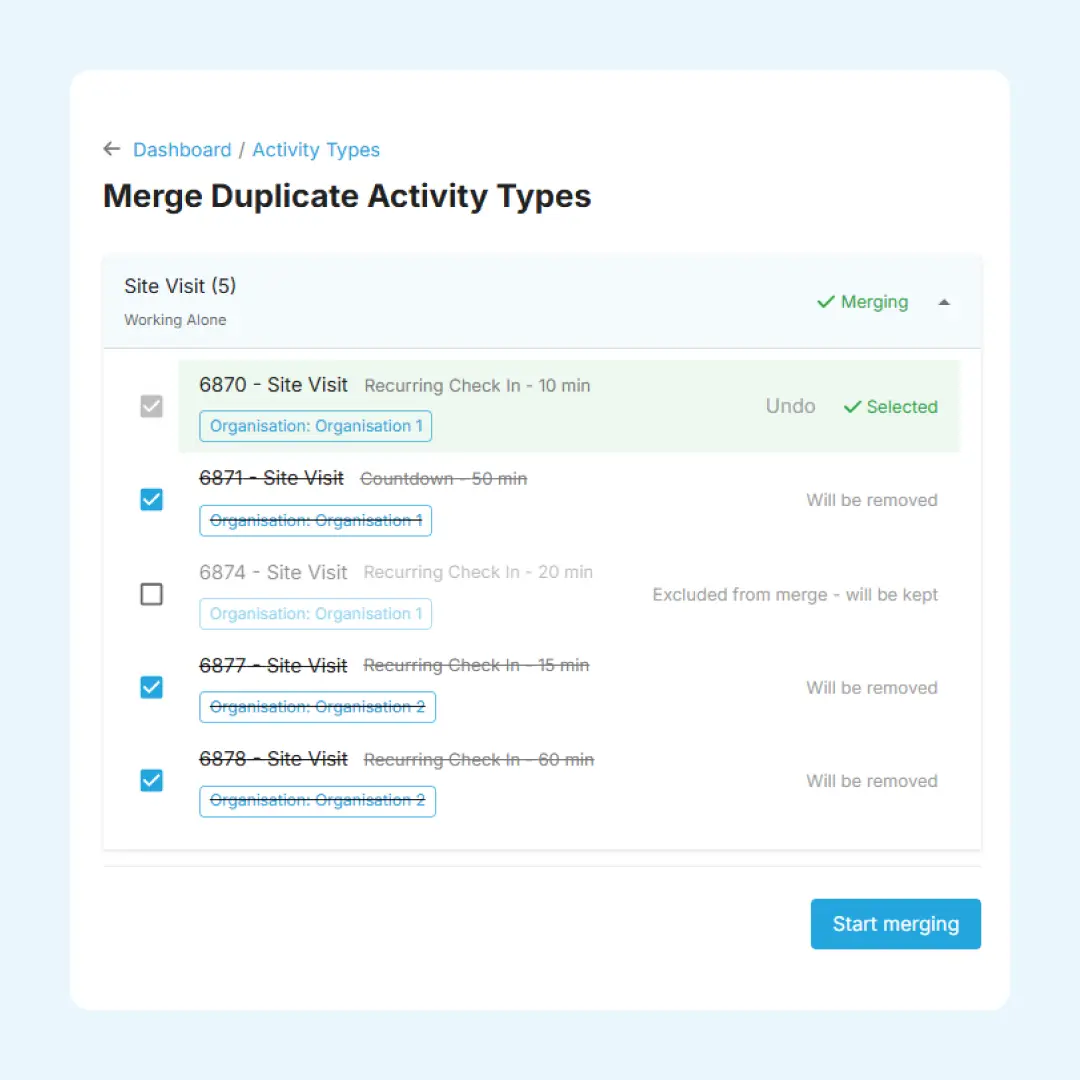The height and width of the screenshot is (1080, 1080).
Task: Click the back arrow icon
Action: [x=112, y=149]
